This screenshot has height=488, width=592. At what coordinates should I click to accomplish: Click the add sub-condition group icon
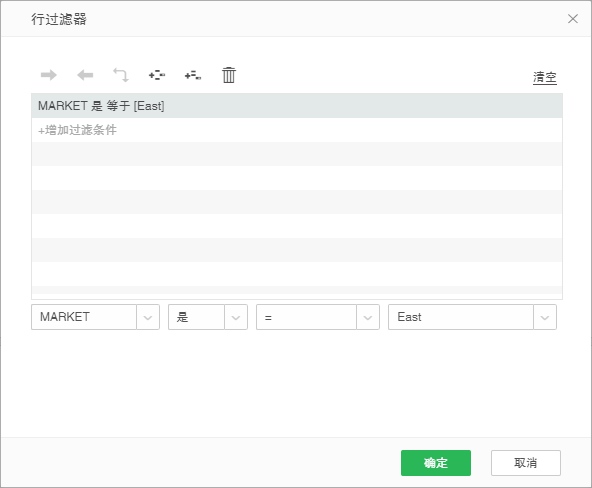(193, 75)
